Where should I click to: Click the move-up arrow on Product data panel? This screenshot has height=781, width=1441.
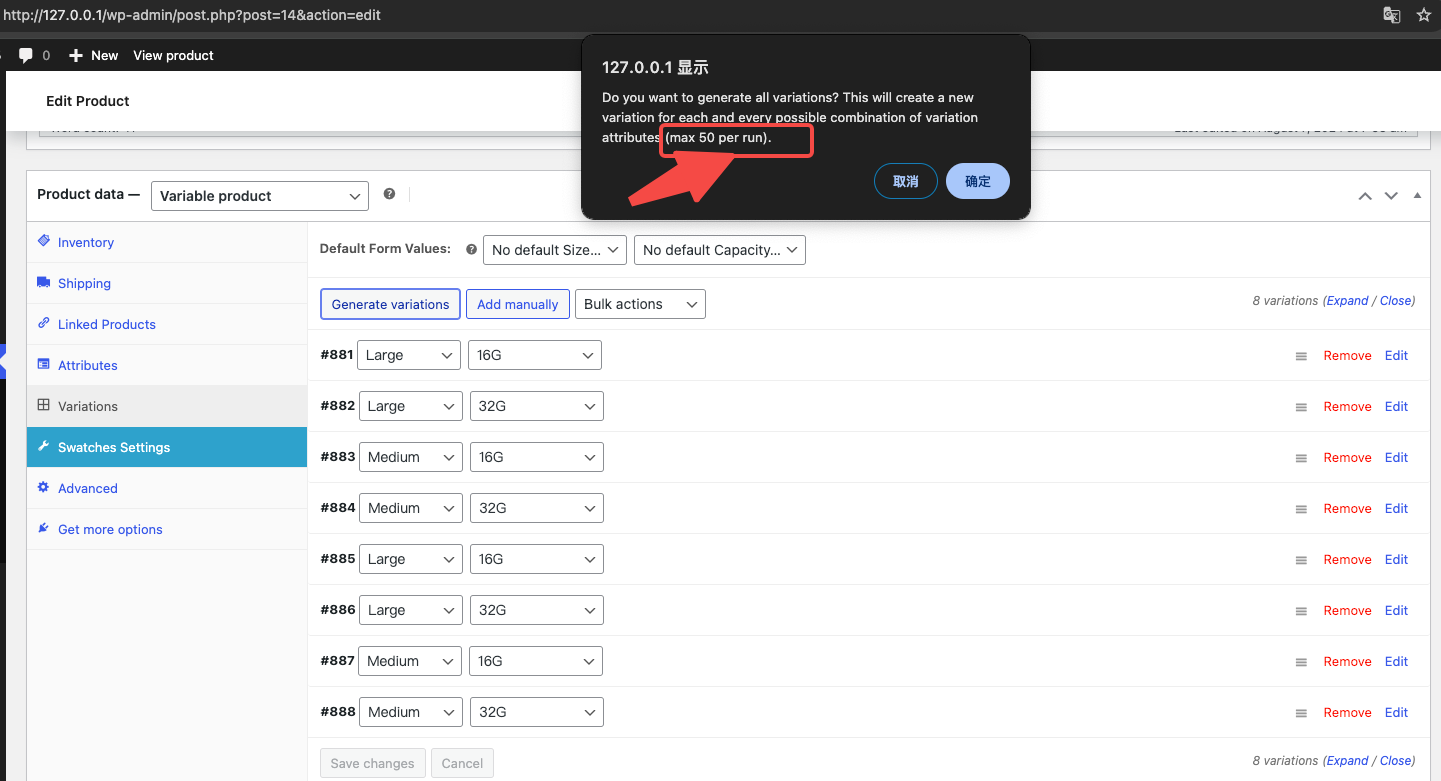pyautogui.click(x=1365, y=196)
